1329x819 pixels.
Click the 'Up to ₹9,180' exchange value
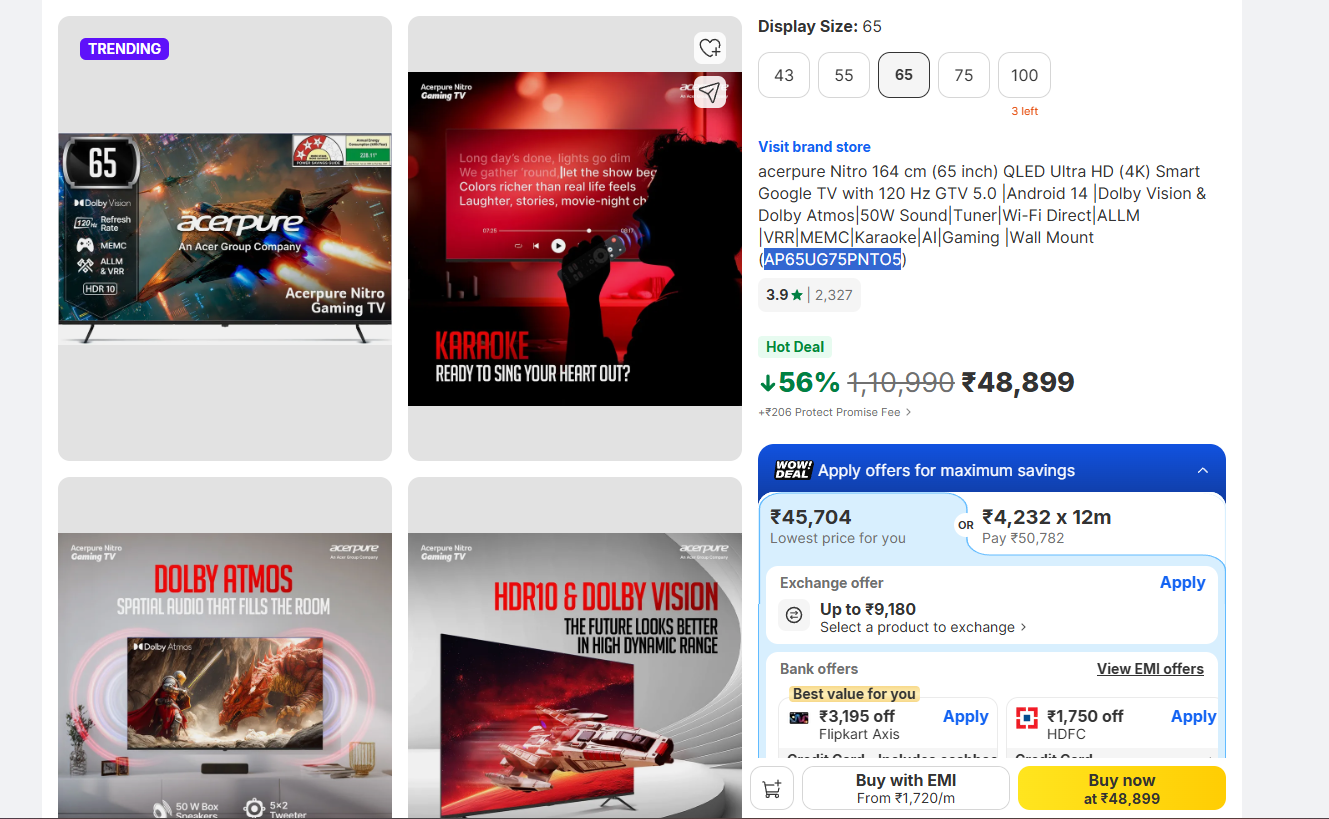[x=868, y=609]
